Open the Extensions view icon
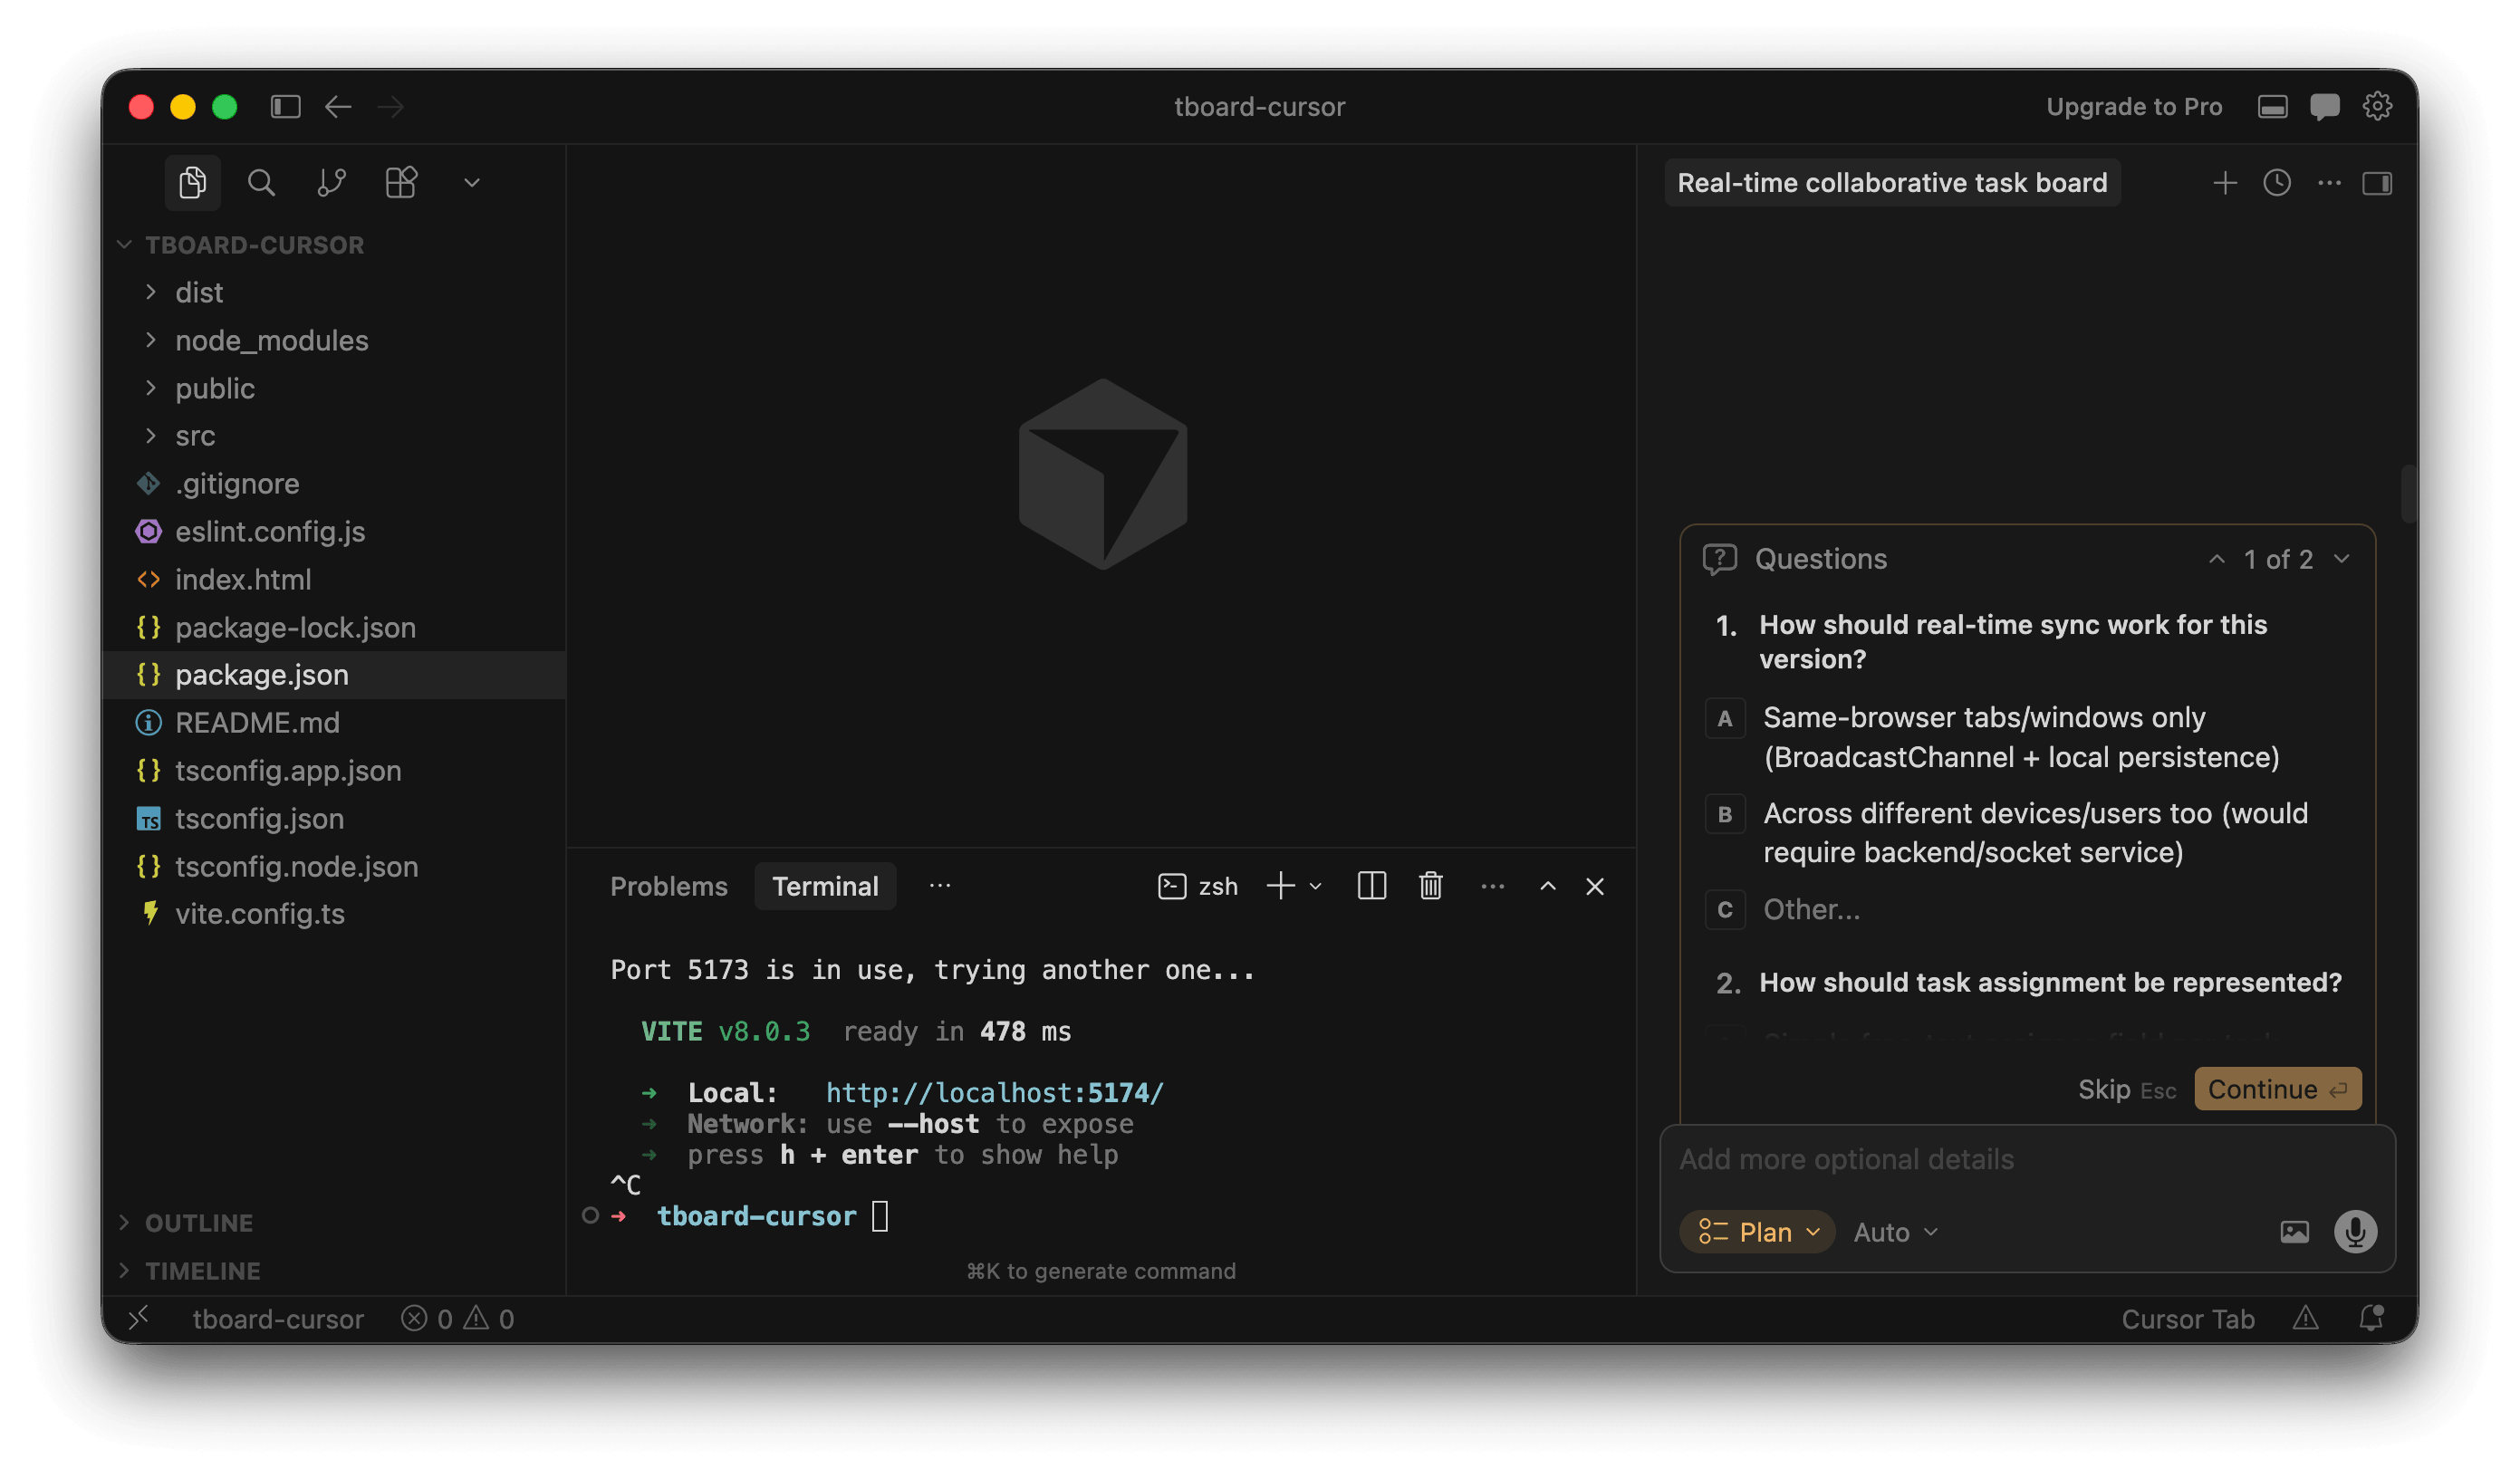This screenshot has width=2520, height=1478. 401,183
